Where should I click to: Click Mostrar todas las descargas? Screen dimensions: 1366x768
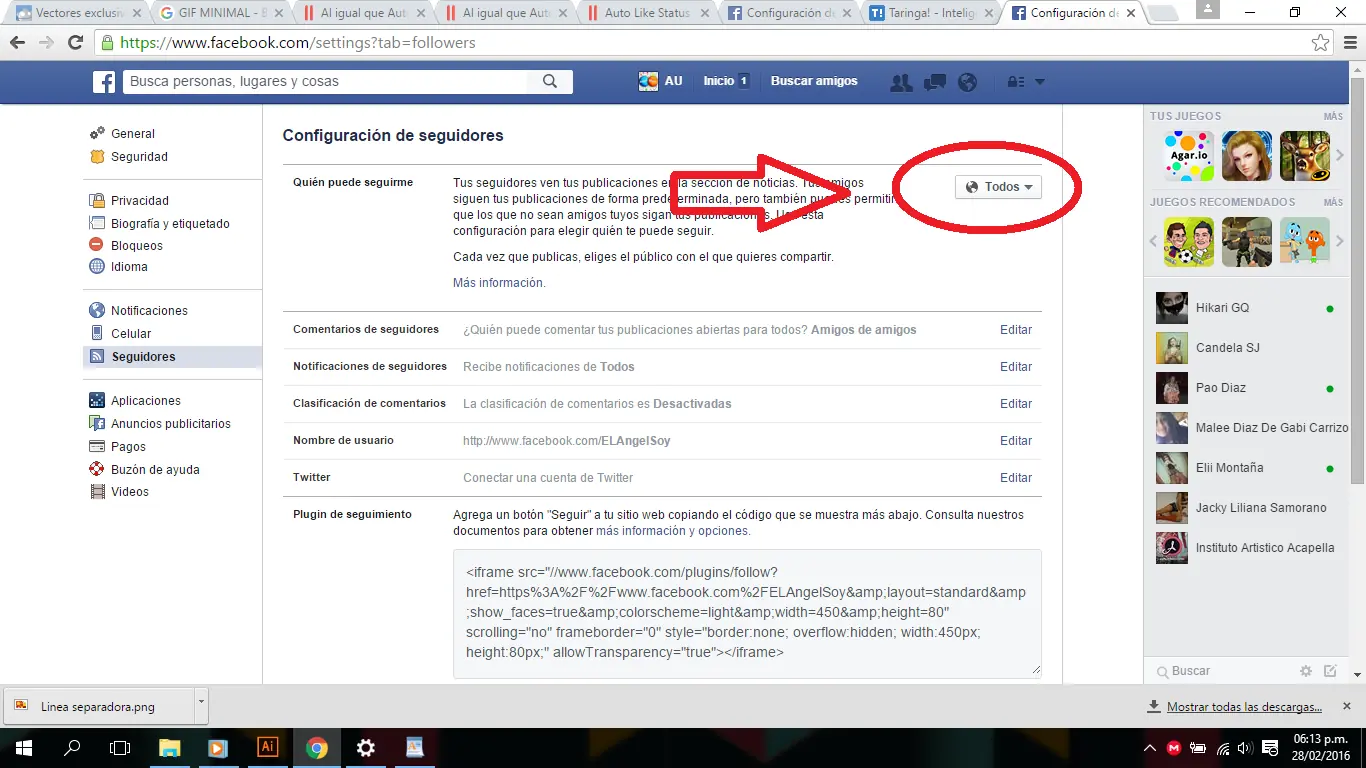click(x=1244, y=707)
